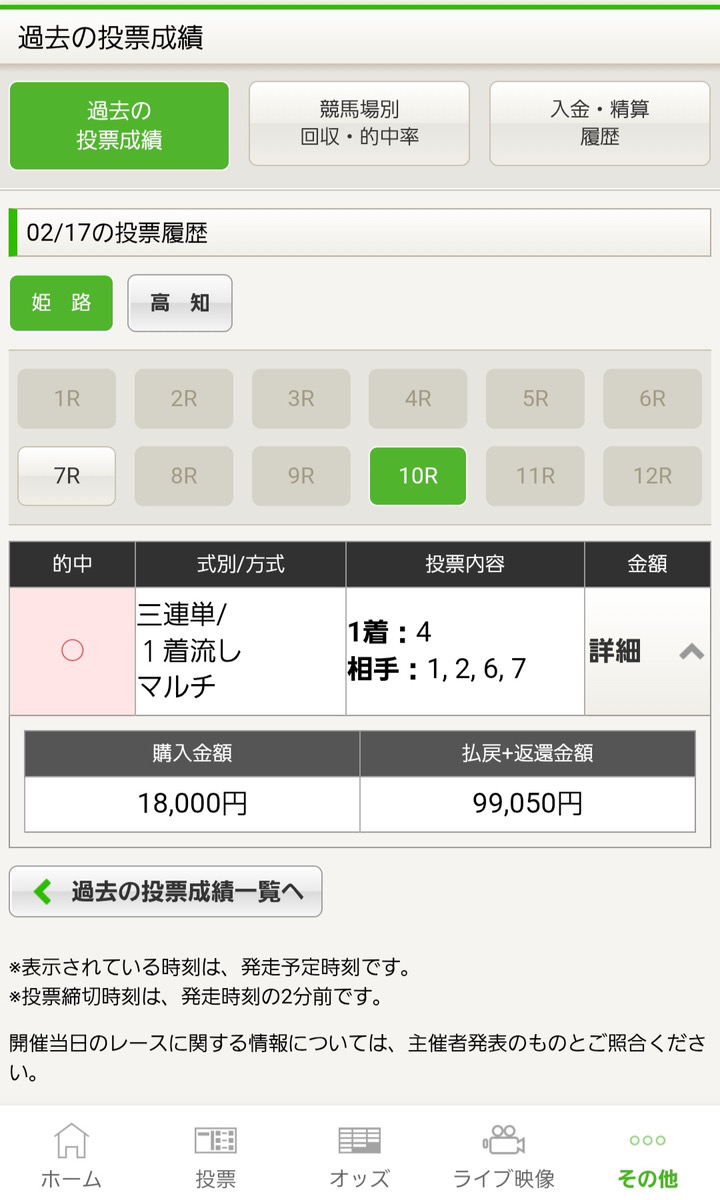Click the 99,050円 payout amount cell
Screen dimensions: 720x1200
click(x=527, y=804)
